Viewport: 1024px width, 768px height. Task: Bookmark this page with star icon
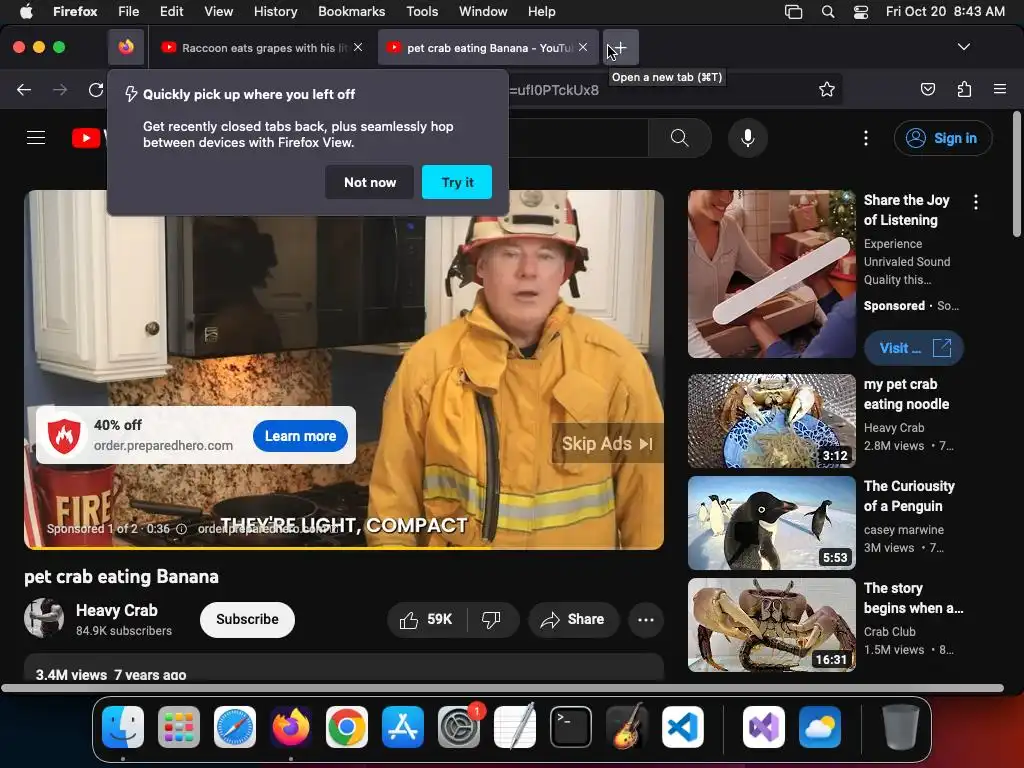coord(827,89)
